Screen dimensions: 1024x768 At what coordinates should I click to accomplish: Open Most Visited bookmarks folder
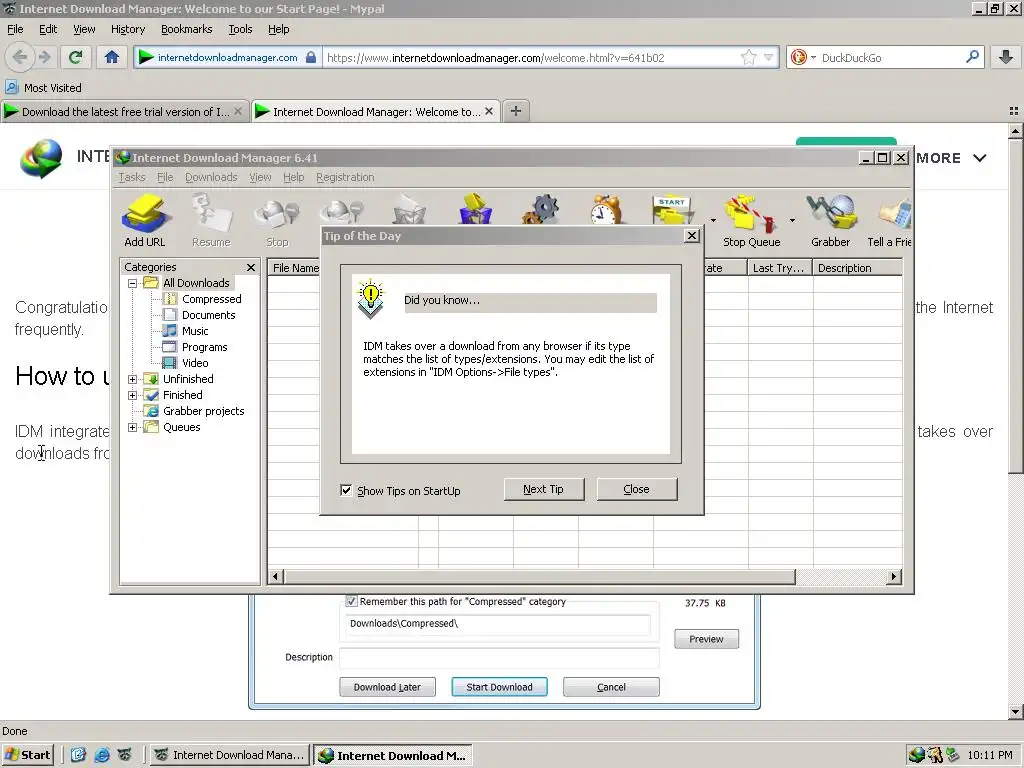tap(44, 88)
